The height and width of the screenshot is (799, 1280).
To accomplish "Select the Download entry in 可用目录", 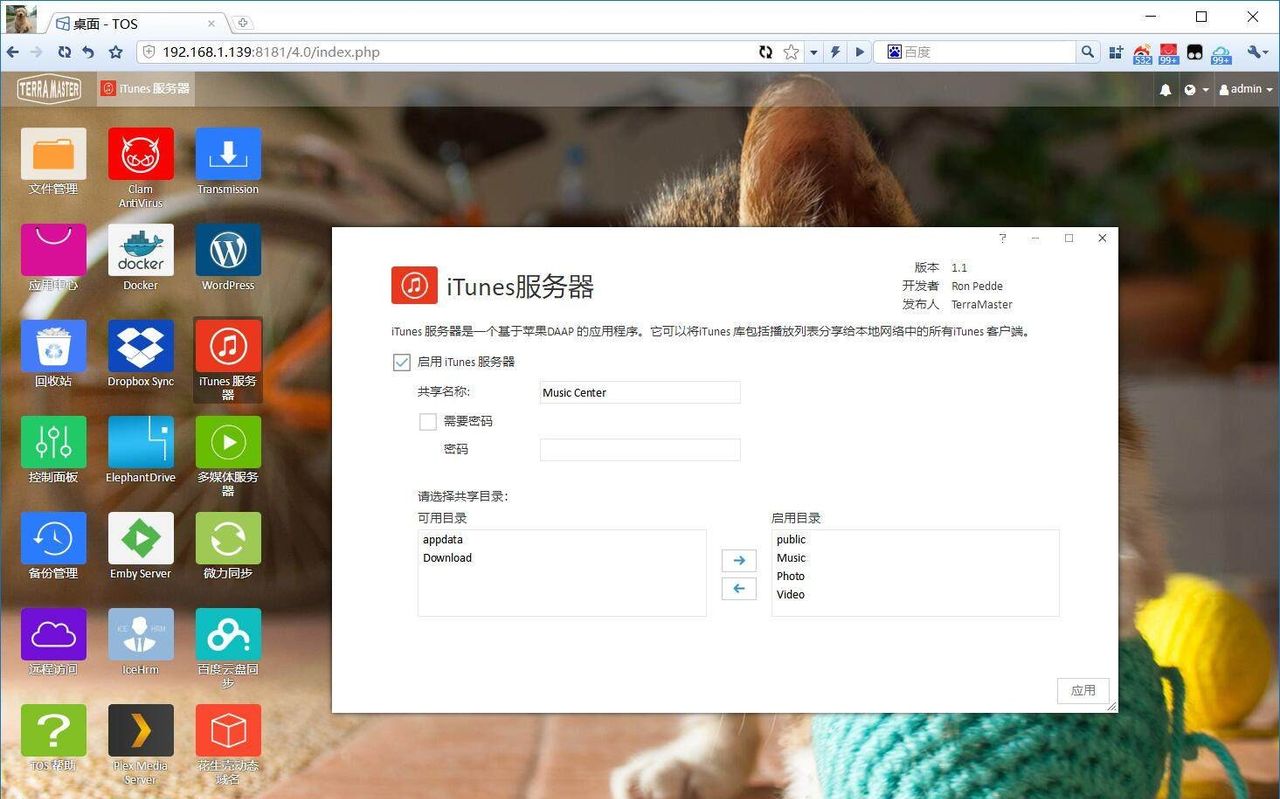I will (x=448, y=558).
